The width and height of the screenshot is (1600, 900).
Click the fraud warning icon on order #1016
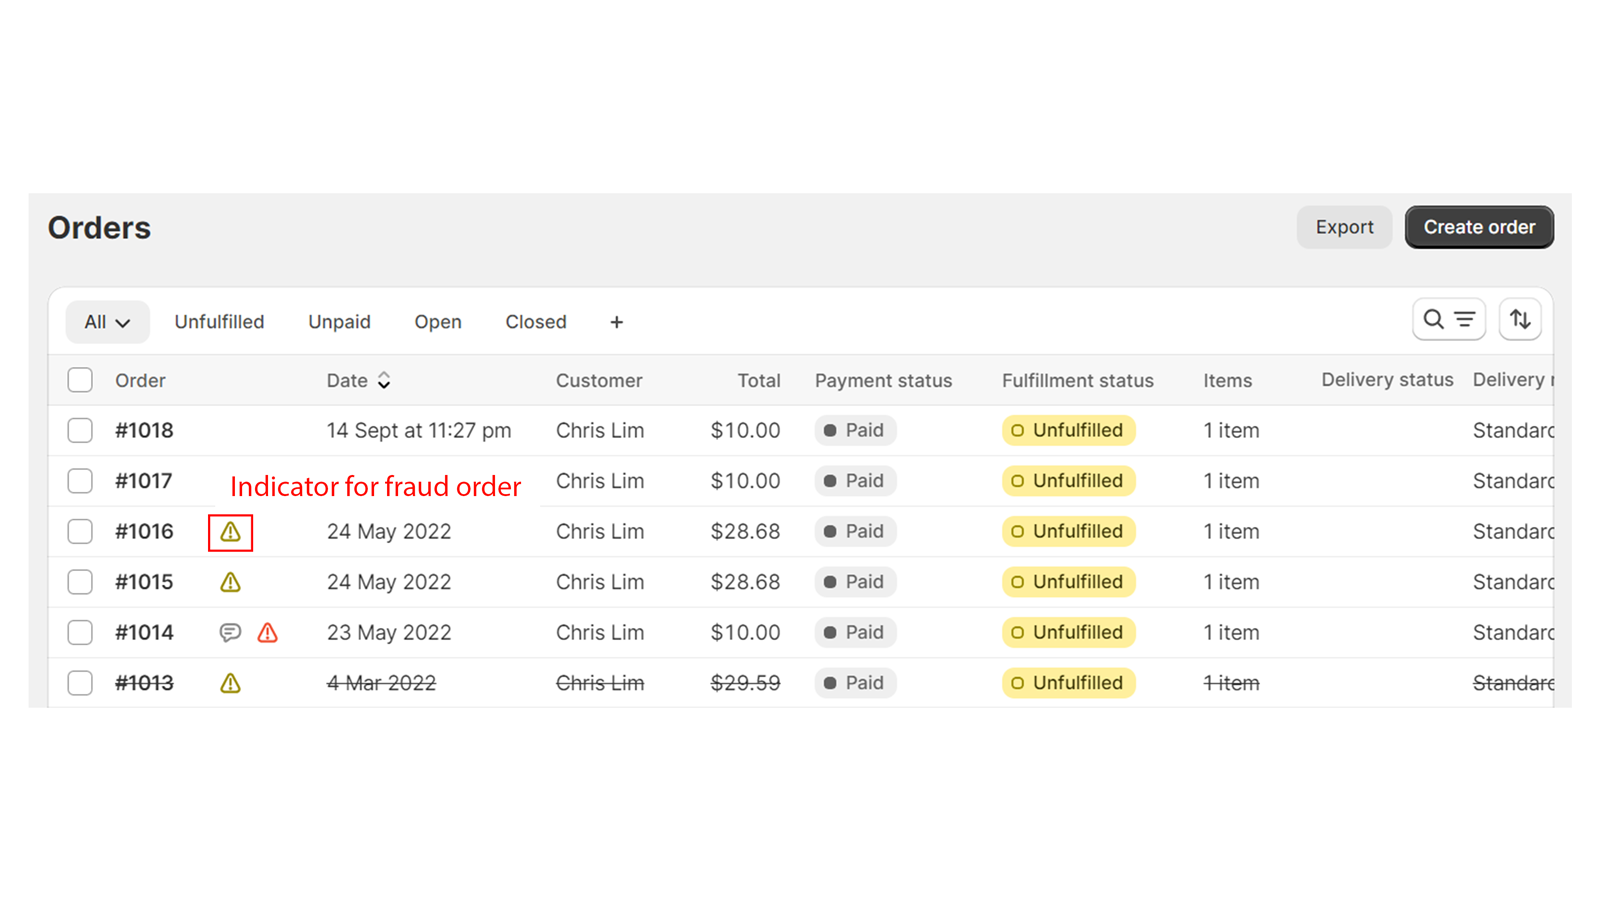230,532
